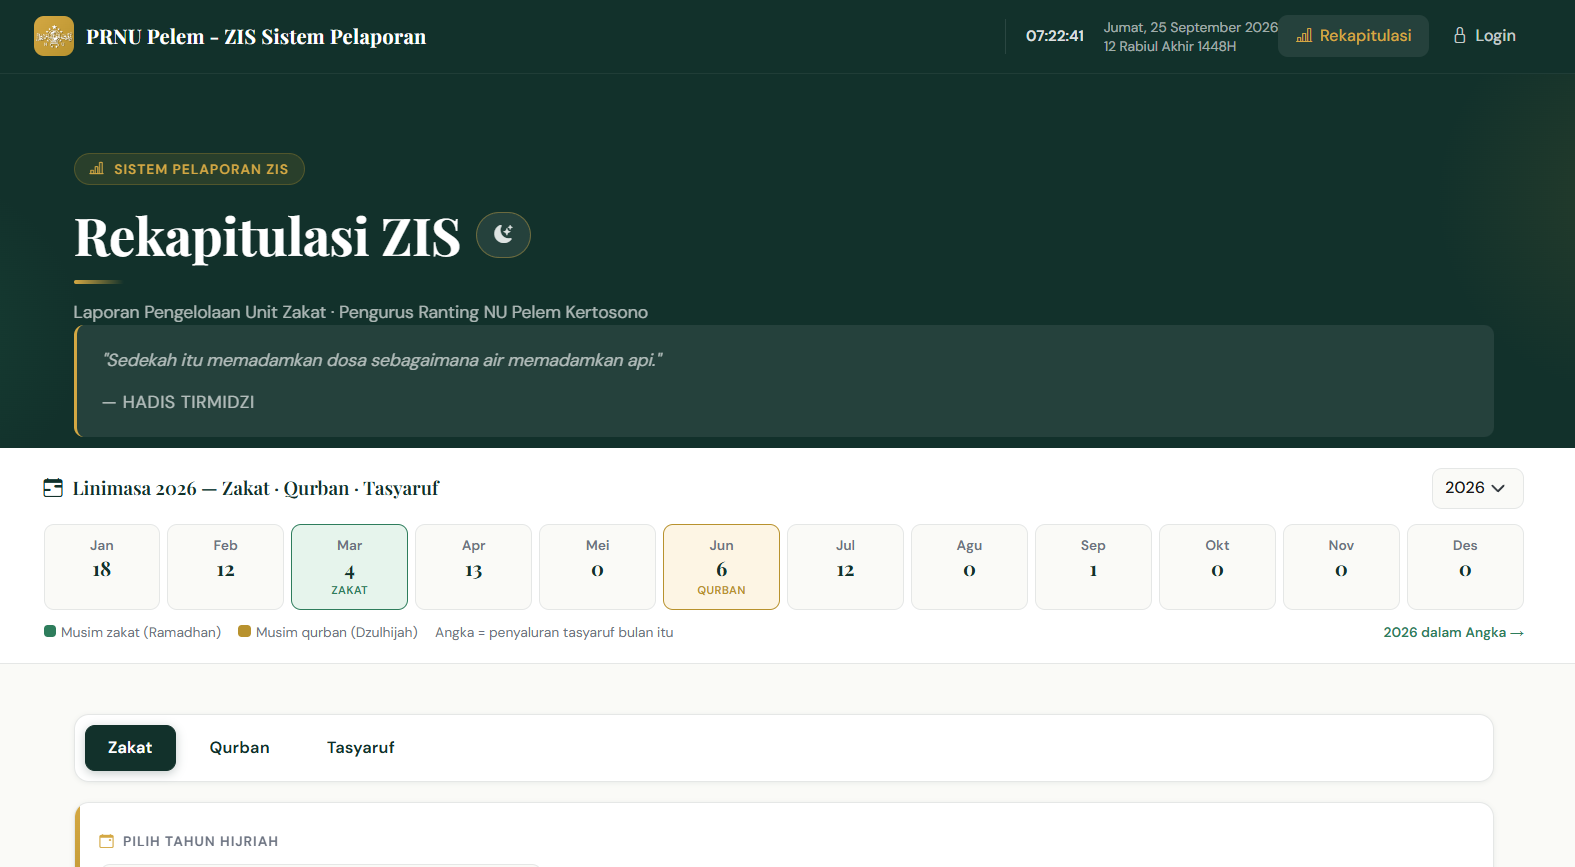Click the gold Musim qurban legend swatch
The height and width of the screenshot is (867, 1575).
click(x=244, y=632)
